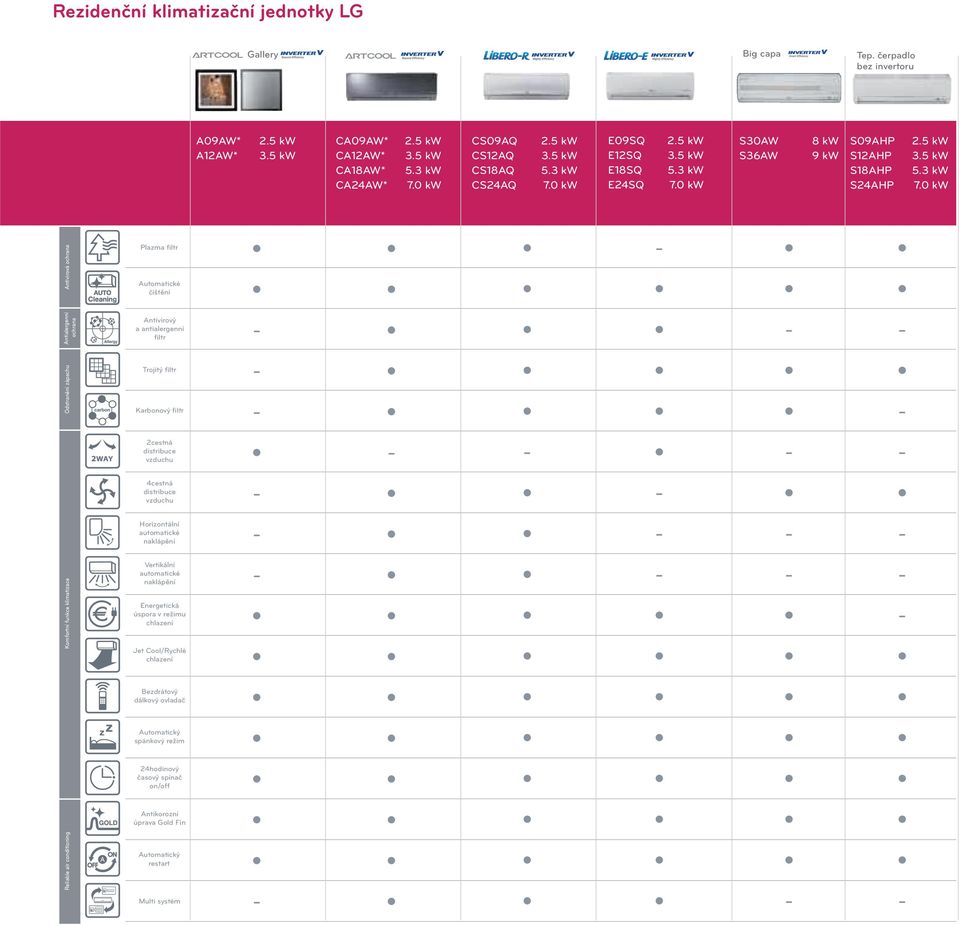Screen dimensions: 960x925
Task: Click the 'Antikorozní úprava Gold Fin' row label
Action: point(159,818)
